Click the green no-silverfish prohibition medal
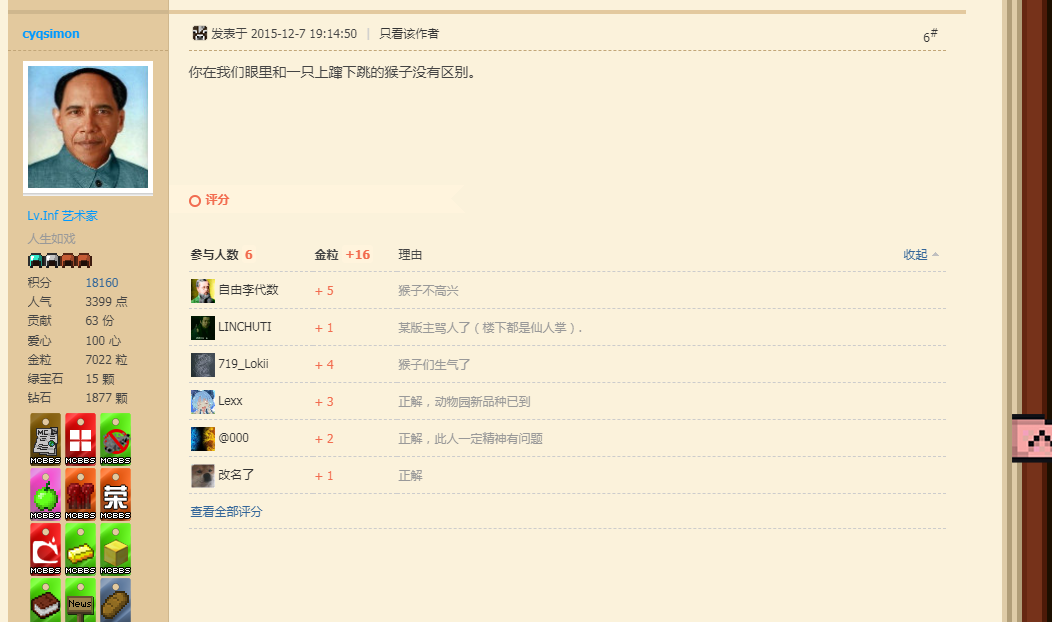Image resolution: width=1052 pixels, height=622 pixels. point(115,439)
